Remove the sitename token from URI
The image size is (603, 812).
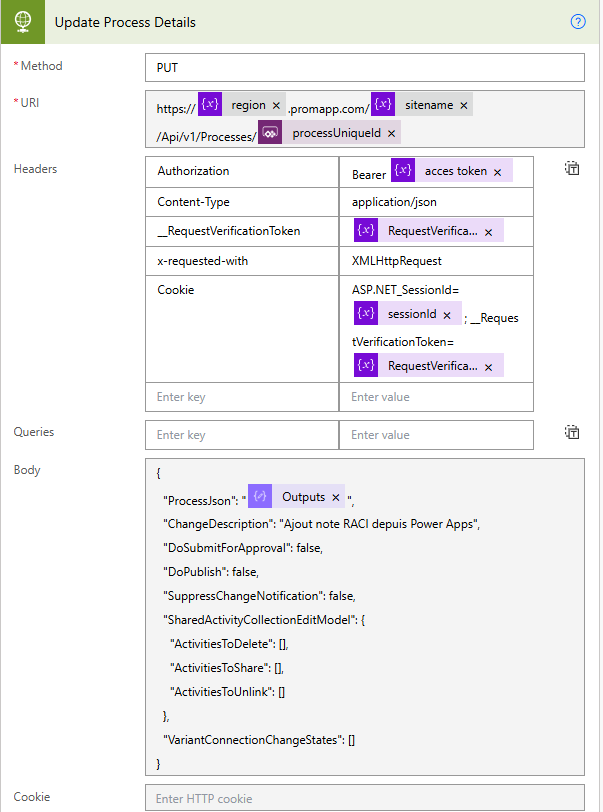pos(464,105)
